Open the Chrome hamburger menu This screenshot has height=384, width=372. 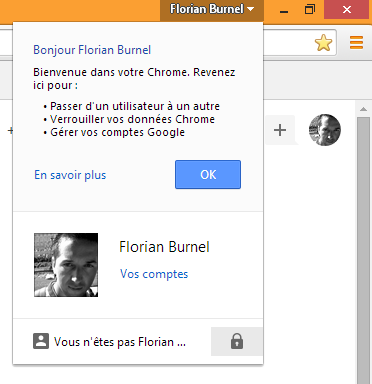point(356,43)
